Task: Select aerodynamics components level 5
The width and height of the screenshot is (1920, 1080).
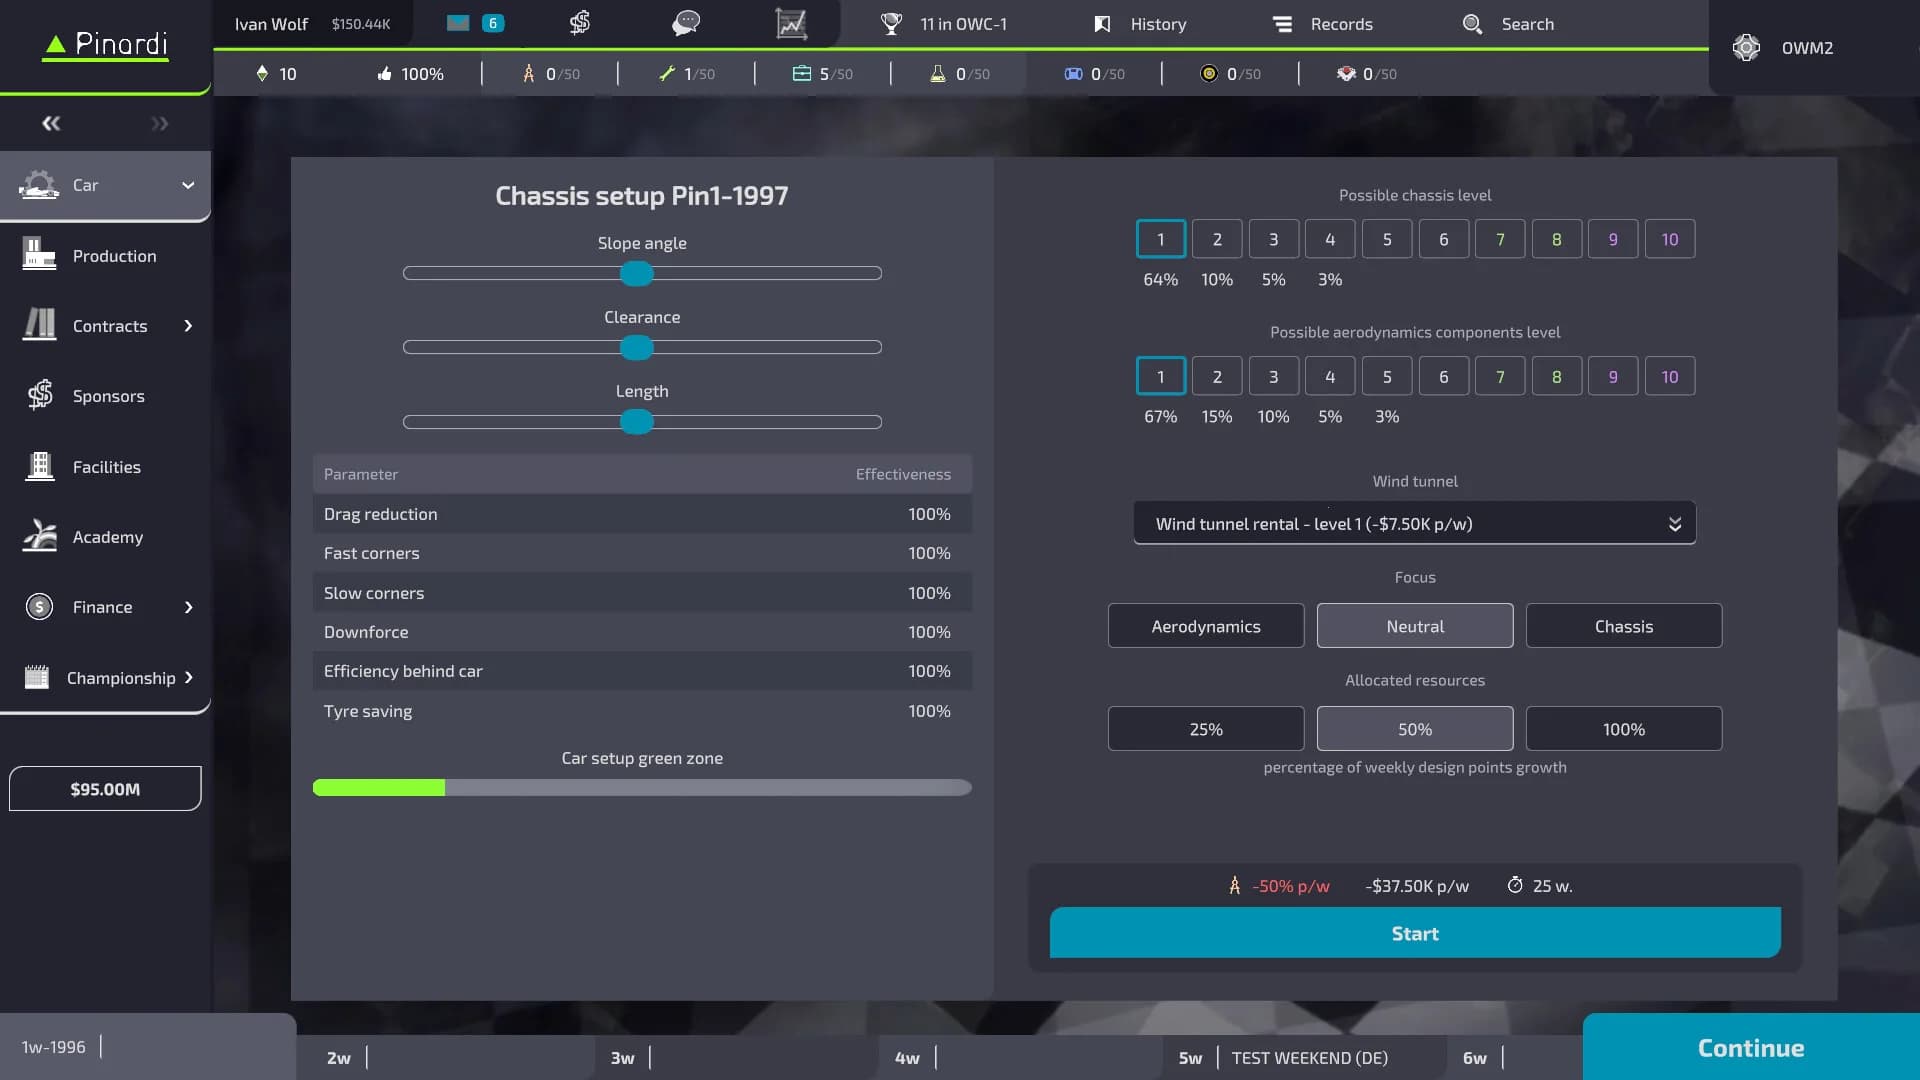Action: pyautogui.click(x=1387, y=377)
